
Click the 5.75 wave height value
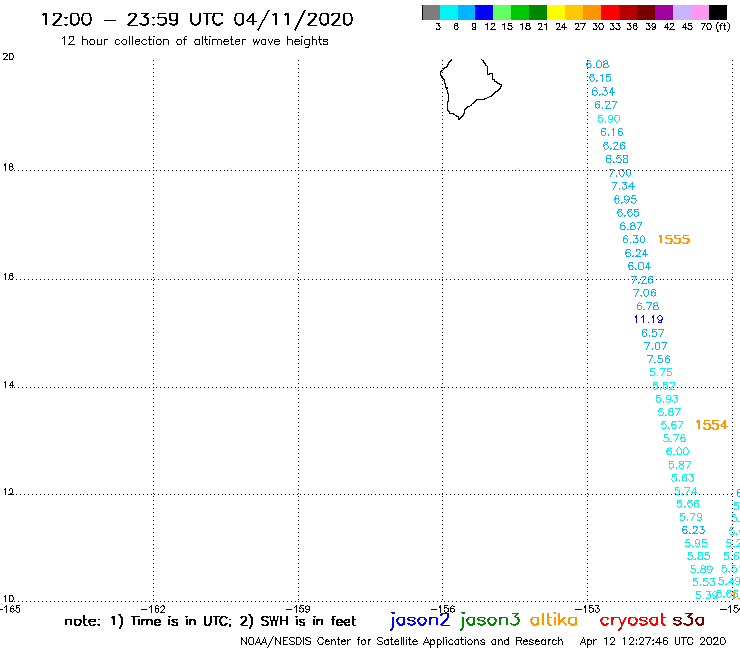click(x=661, y=372)
